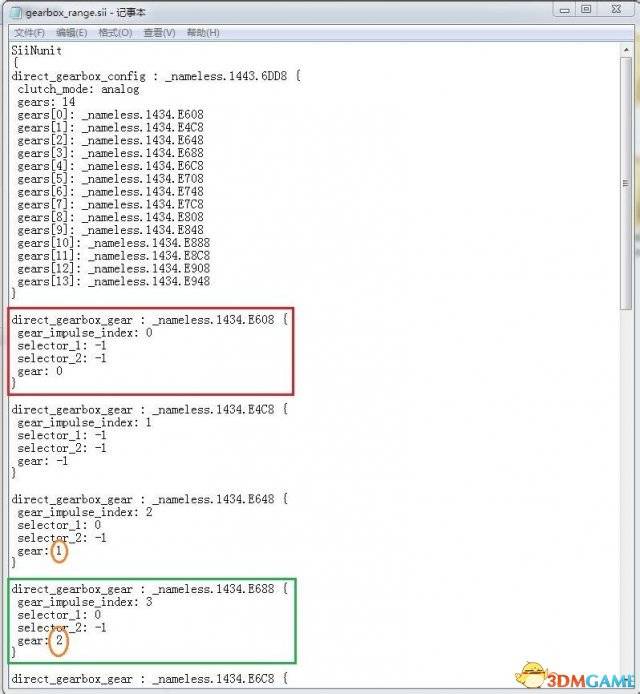The image size is (640, 694).
Task: Click the Notepad icon in title bar
Action: 14,9
